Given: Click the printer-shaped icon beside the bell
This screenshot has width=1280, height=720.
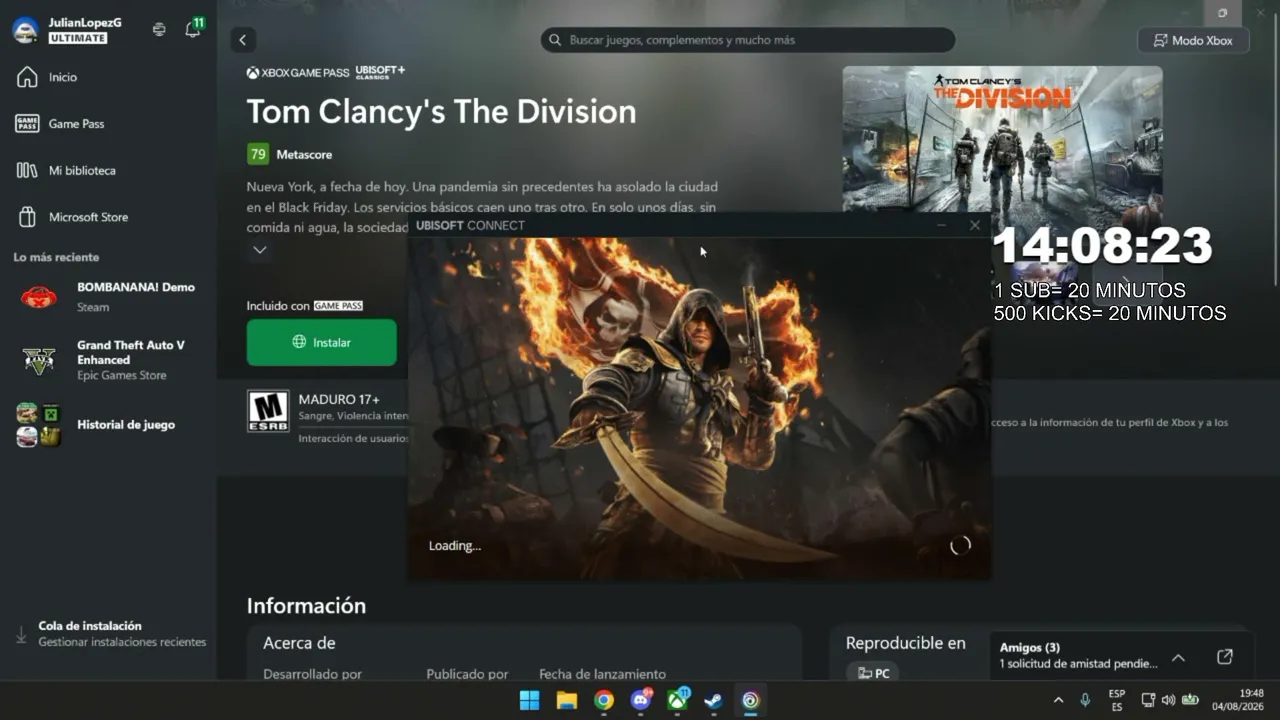Looking at the screenshot, I should coord(159,30).
